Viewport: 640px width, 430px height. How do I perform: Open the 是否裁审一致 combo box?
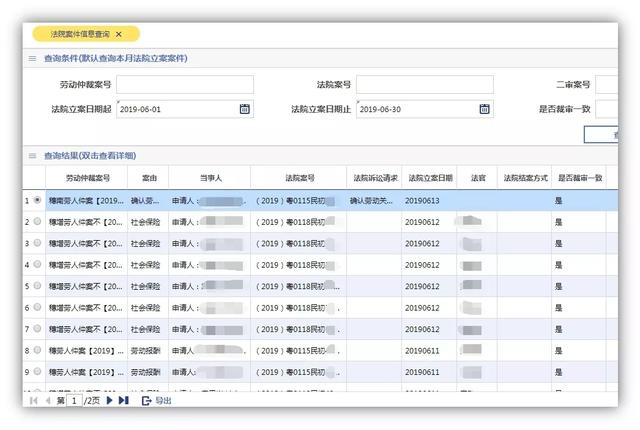(x=607, y=109)
